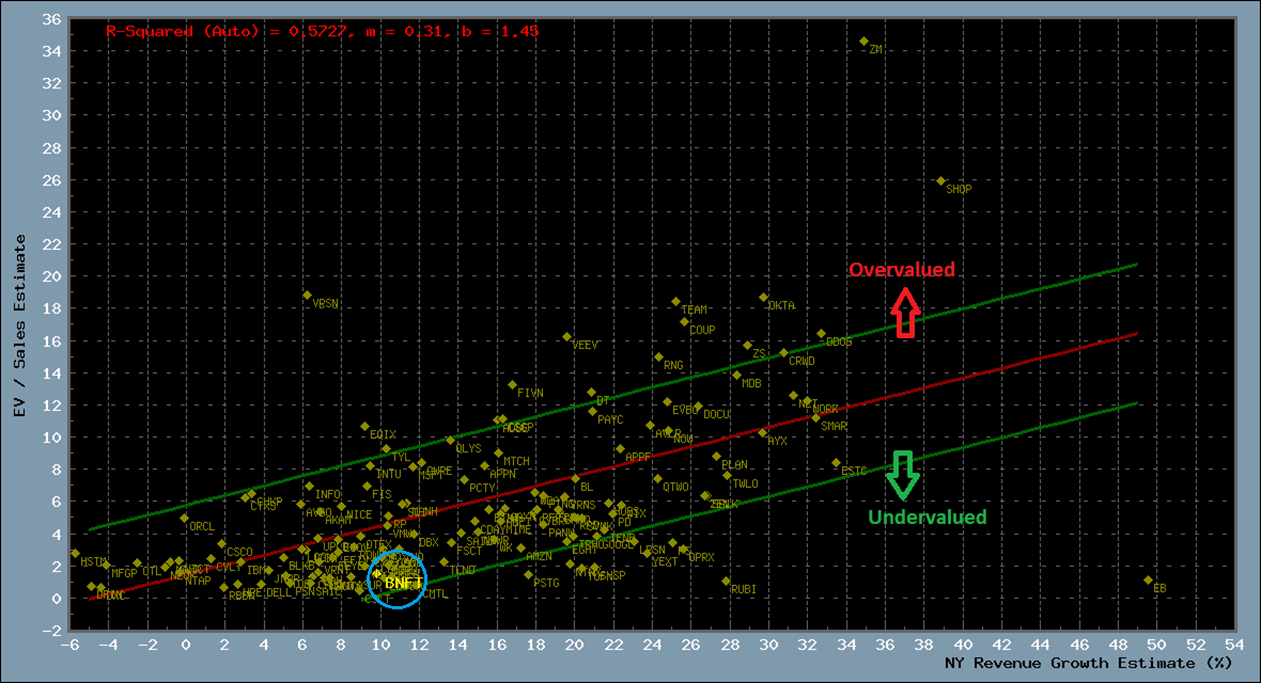Click the "PAYC" ticker label
1261x683 pixels.
611,420
